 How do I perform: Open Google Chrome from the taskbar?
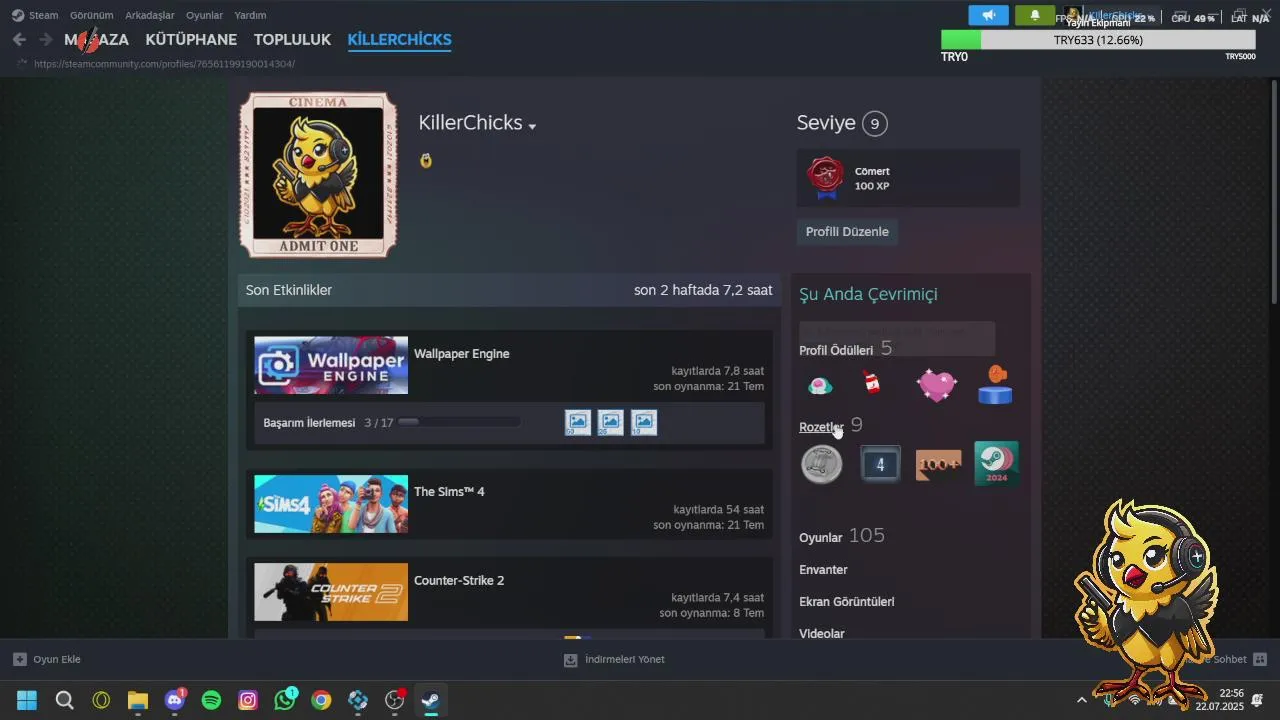[321, 700]
